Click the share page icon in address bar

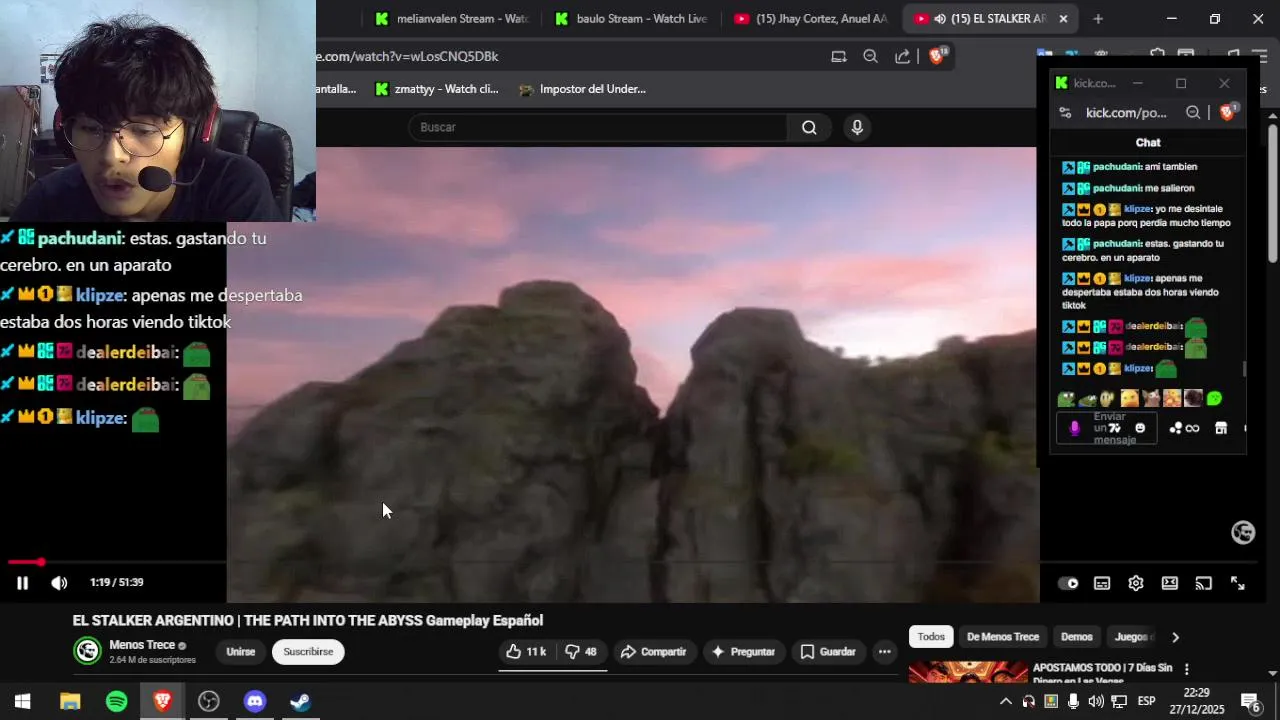902,56
